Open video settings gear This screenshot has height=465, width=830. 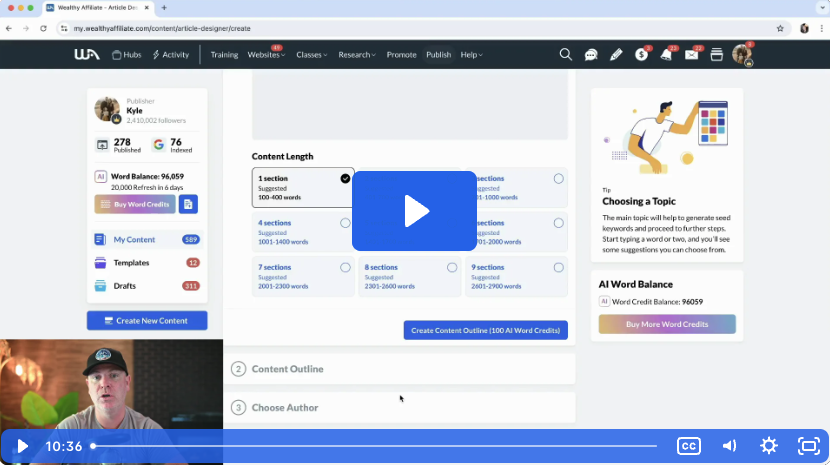[769, 446]
